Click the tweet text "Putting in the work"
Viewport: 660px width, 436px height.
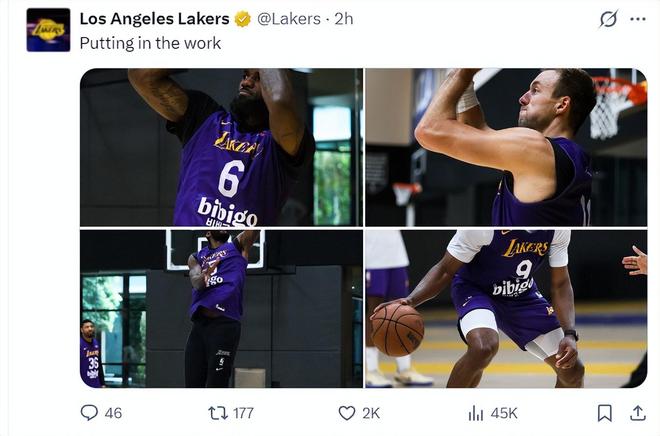pyautogui.click(x=150, y=43)
